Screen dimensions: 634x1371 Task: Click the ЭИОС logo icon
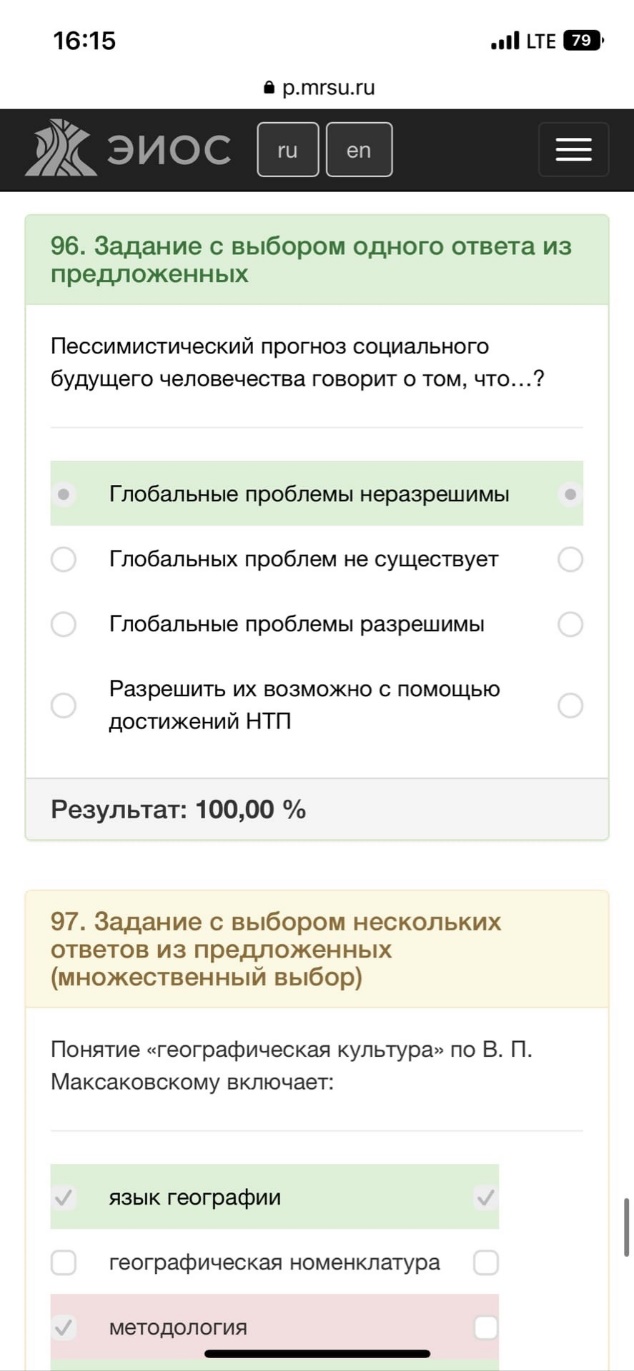[x=61, y=150]
